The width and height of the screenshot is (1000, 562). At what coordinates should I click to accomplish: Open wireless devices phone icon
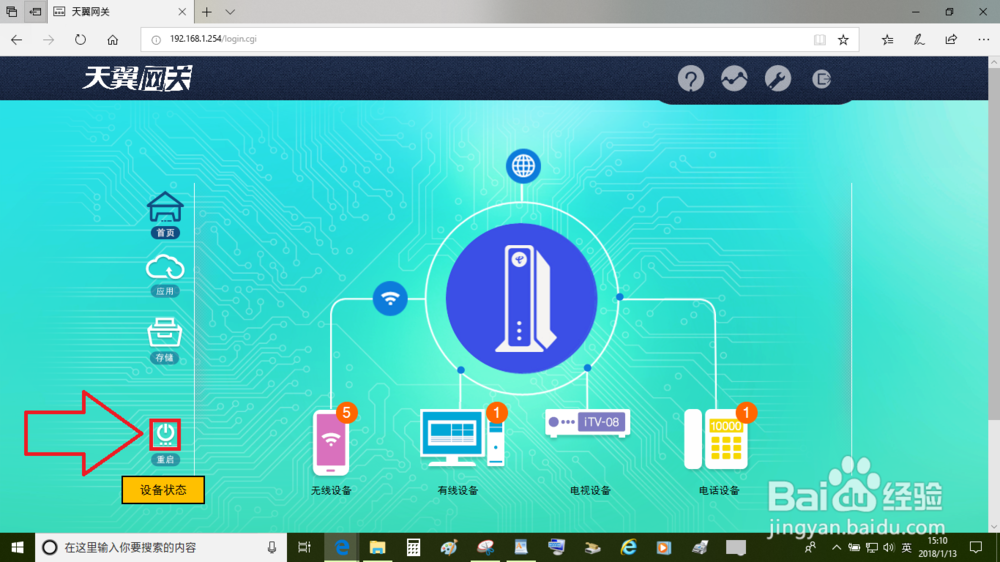(331, 442)
